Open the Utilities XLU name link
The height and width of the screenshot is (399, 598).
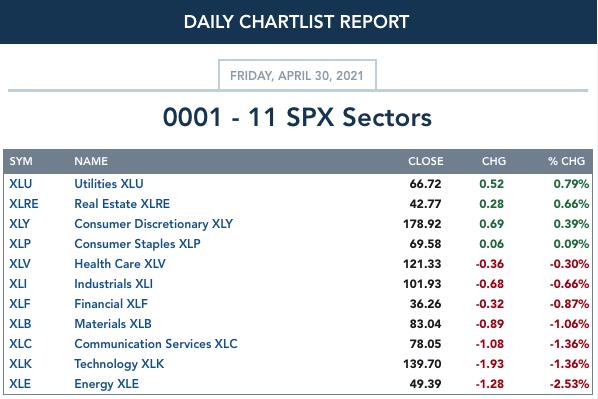(x=109, y=184)
